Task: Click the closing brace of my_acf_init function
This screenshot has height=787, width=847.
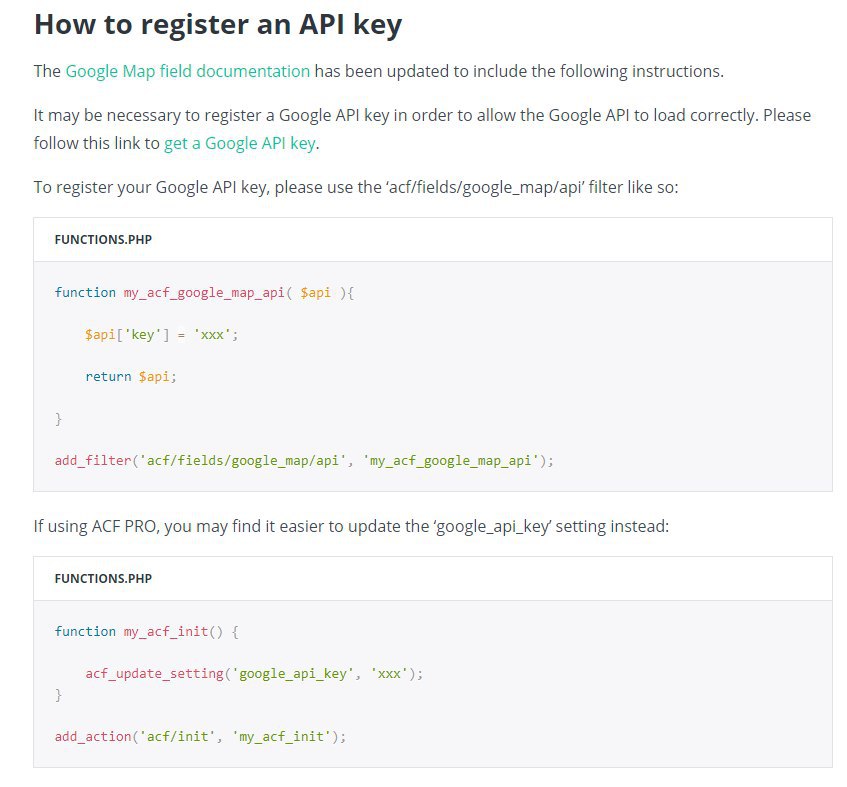Action: coord(58,695)
